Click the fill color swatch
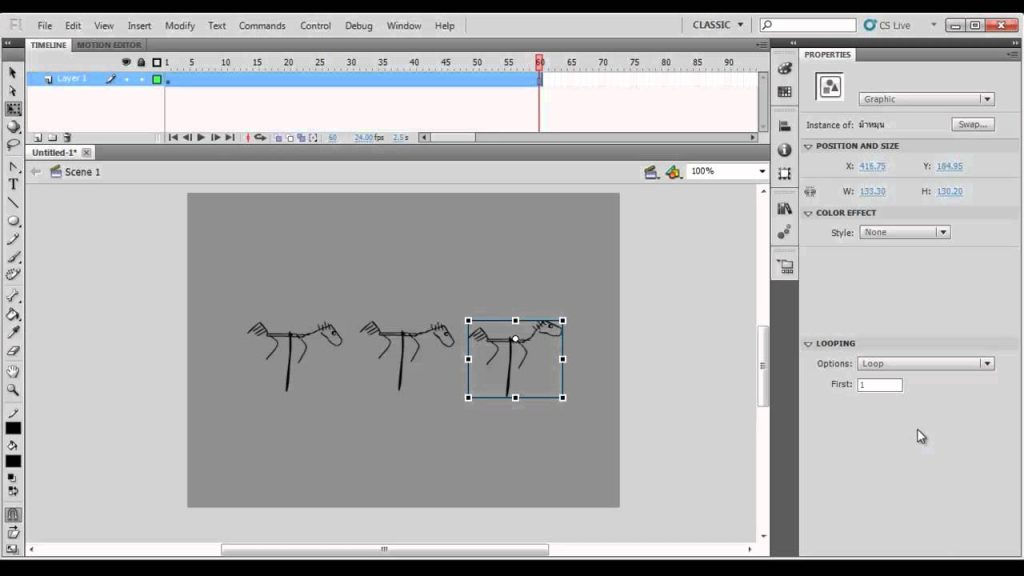This screenshot has width=1024, height=576. pyautogui.click(x=13, y=461)
